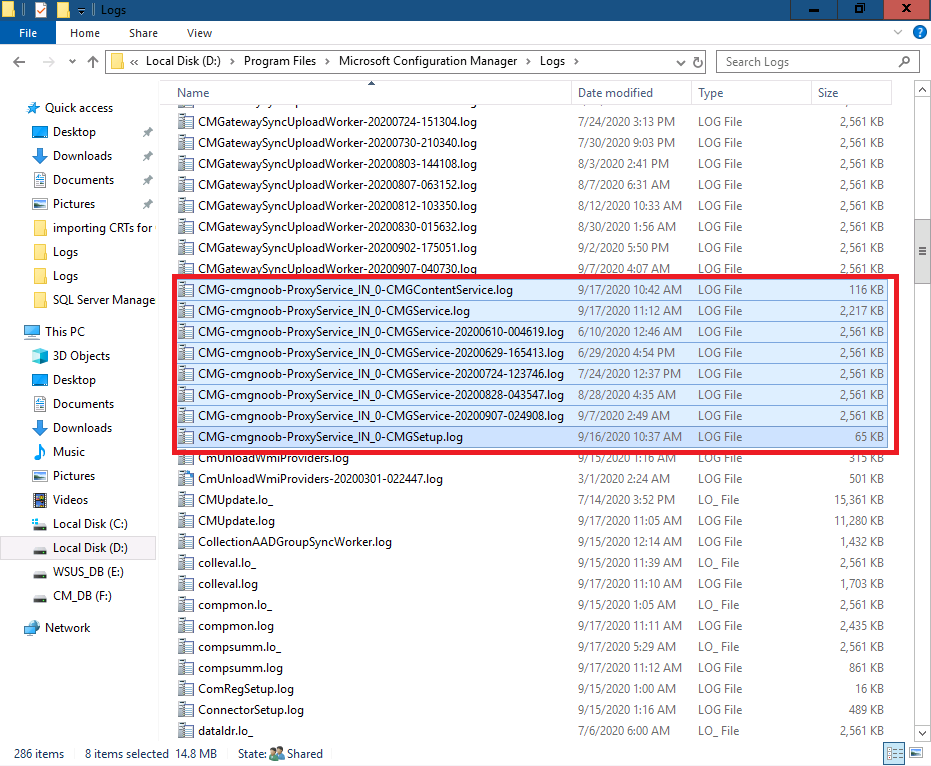Navigate to Microsoft Configuration Manager breadcrumb
Image resolution: width=931 pixels, height=766 pixels.
[x=428, y=61]
